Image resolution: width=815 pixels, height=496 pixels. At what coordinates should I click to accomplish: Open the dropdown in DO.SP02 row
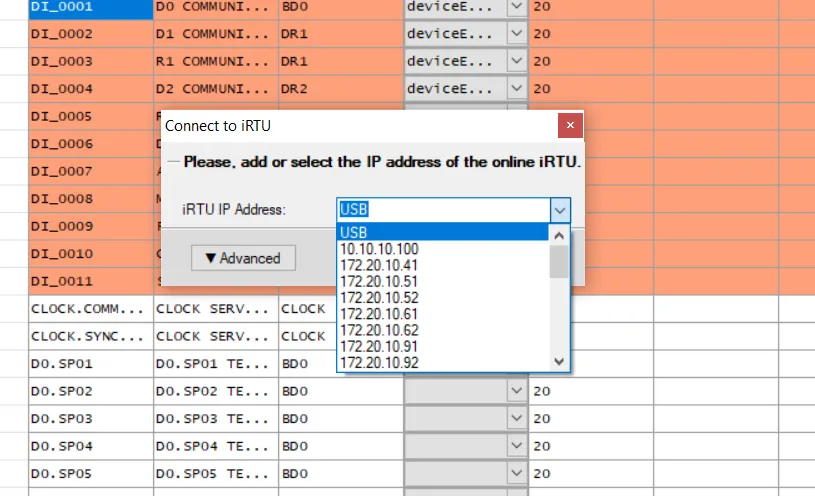pyautogui.click(x=517, y=391)
